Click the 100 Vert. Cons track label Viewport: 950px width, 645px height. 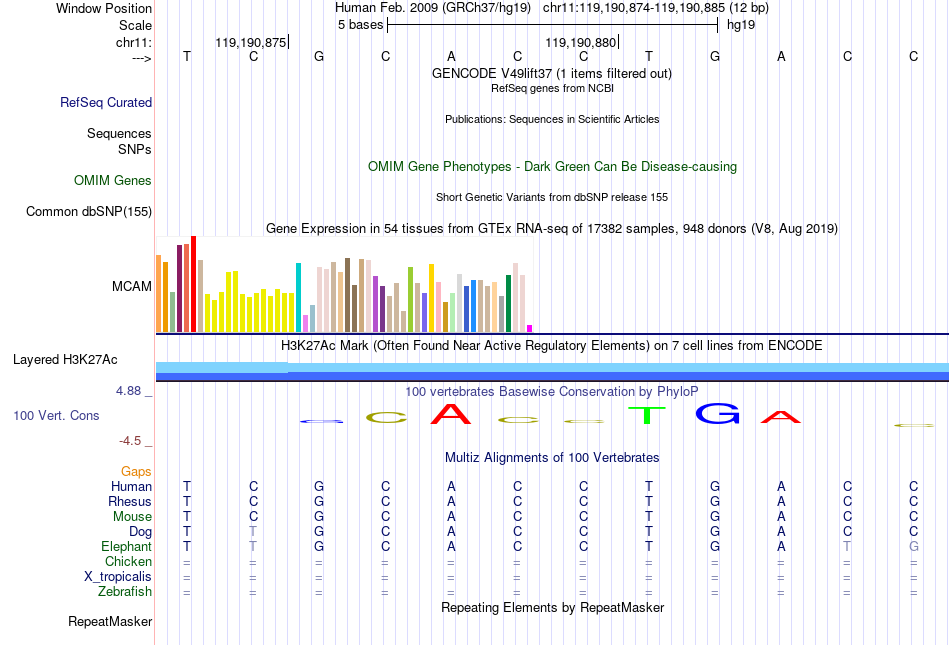click(56, 415)
